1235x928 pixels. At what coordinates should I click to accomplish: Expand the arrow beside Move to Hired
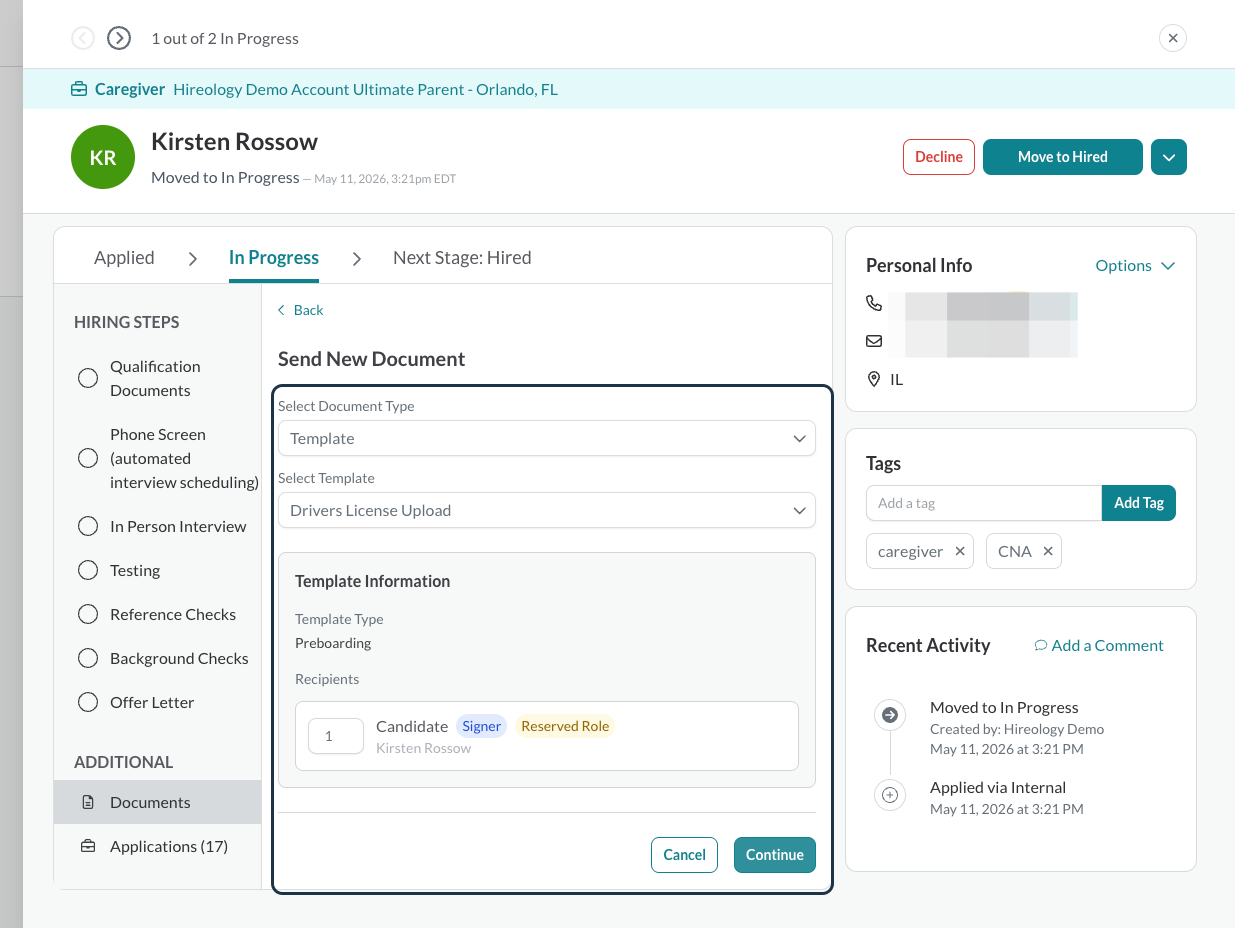click(x=1169, y=157)
